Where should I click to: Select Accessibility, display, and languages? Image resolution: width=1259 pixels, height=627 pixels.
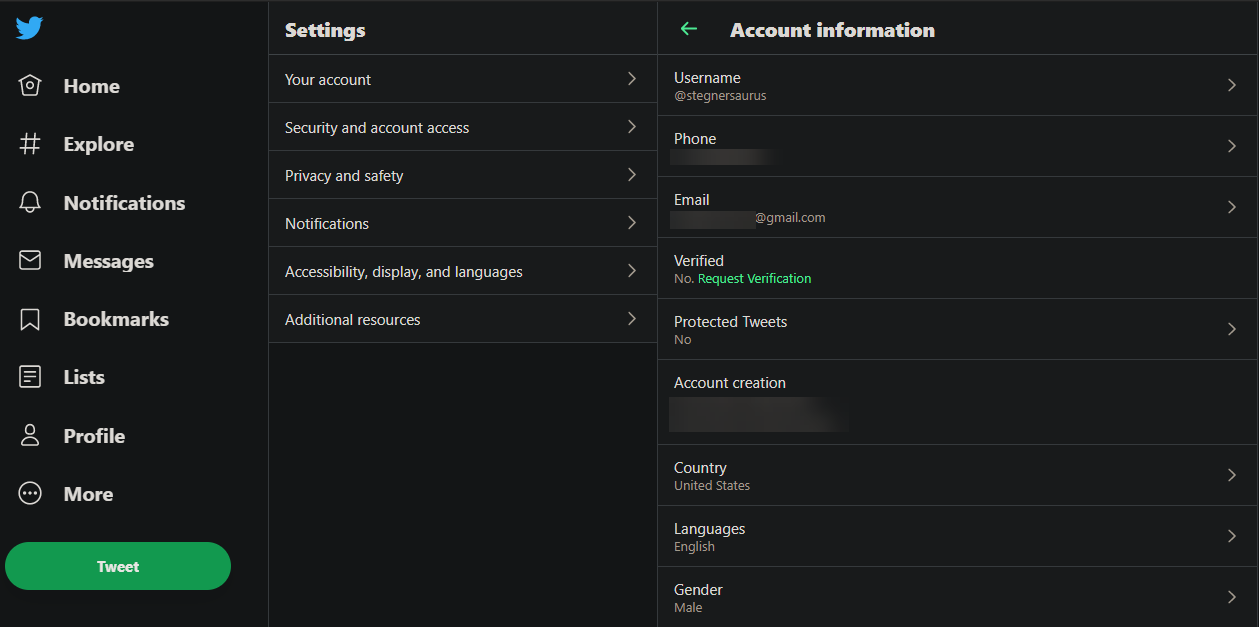coord(462,271)
